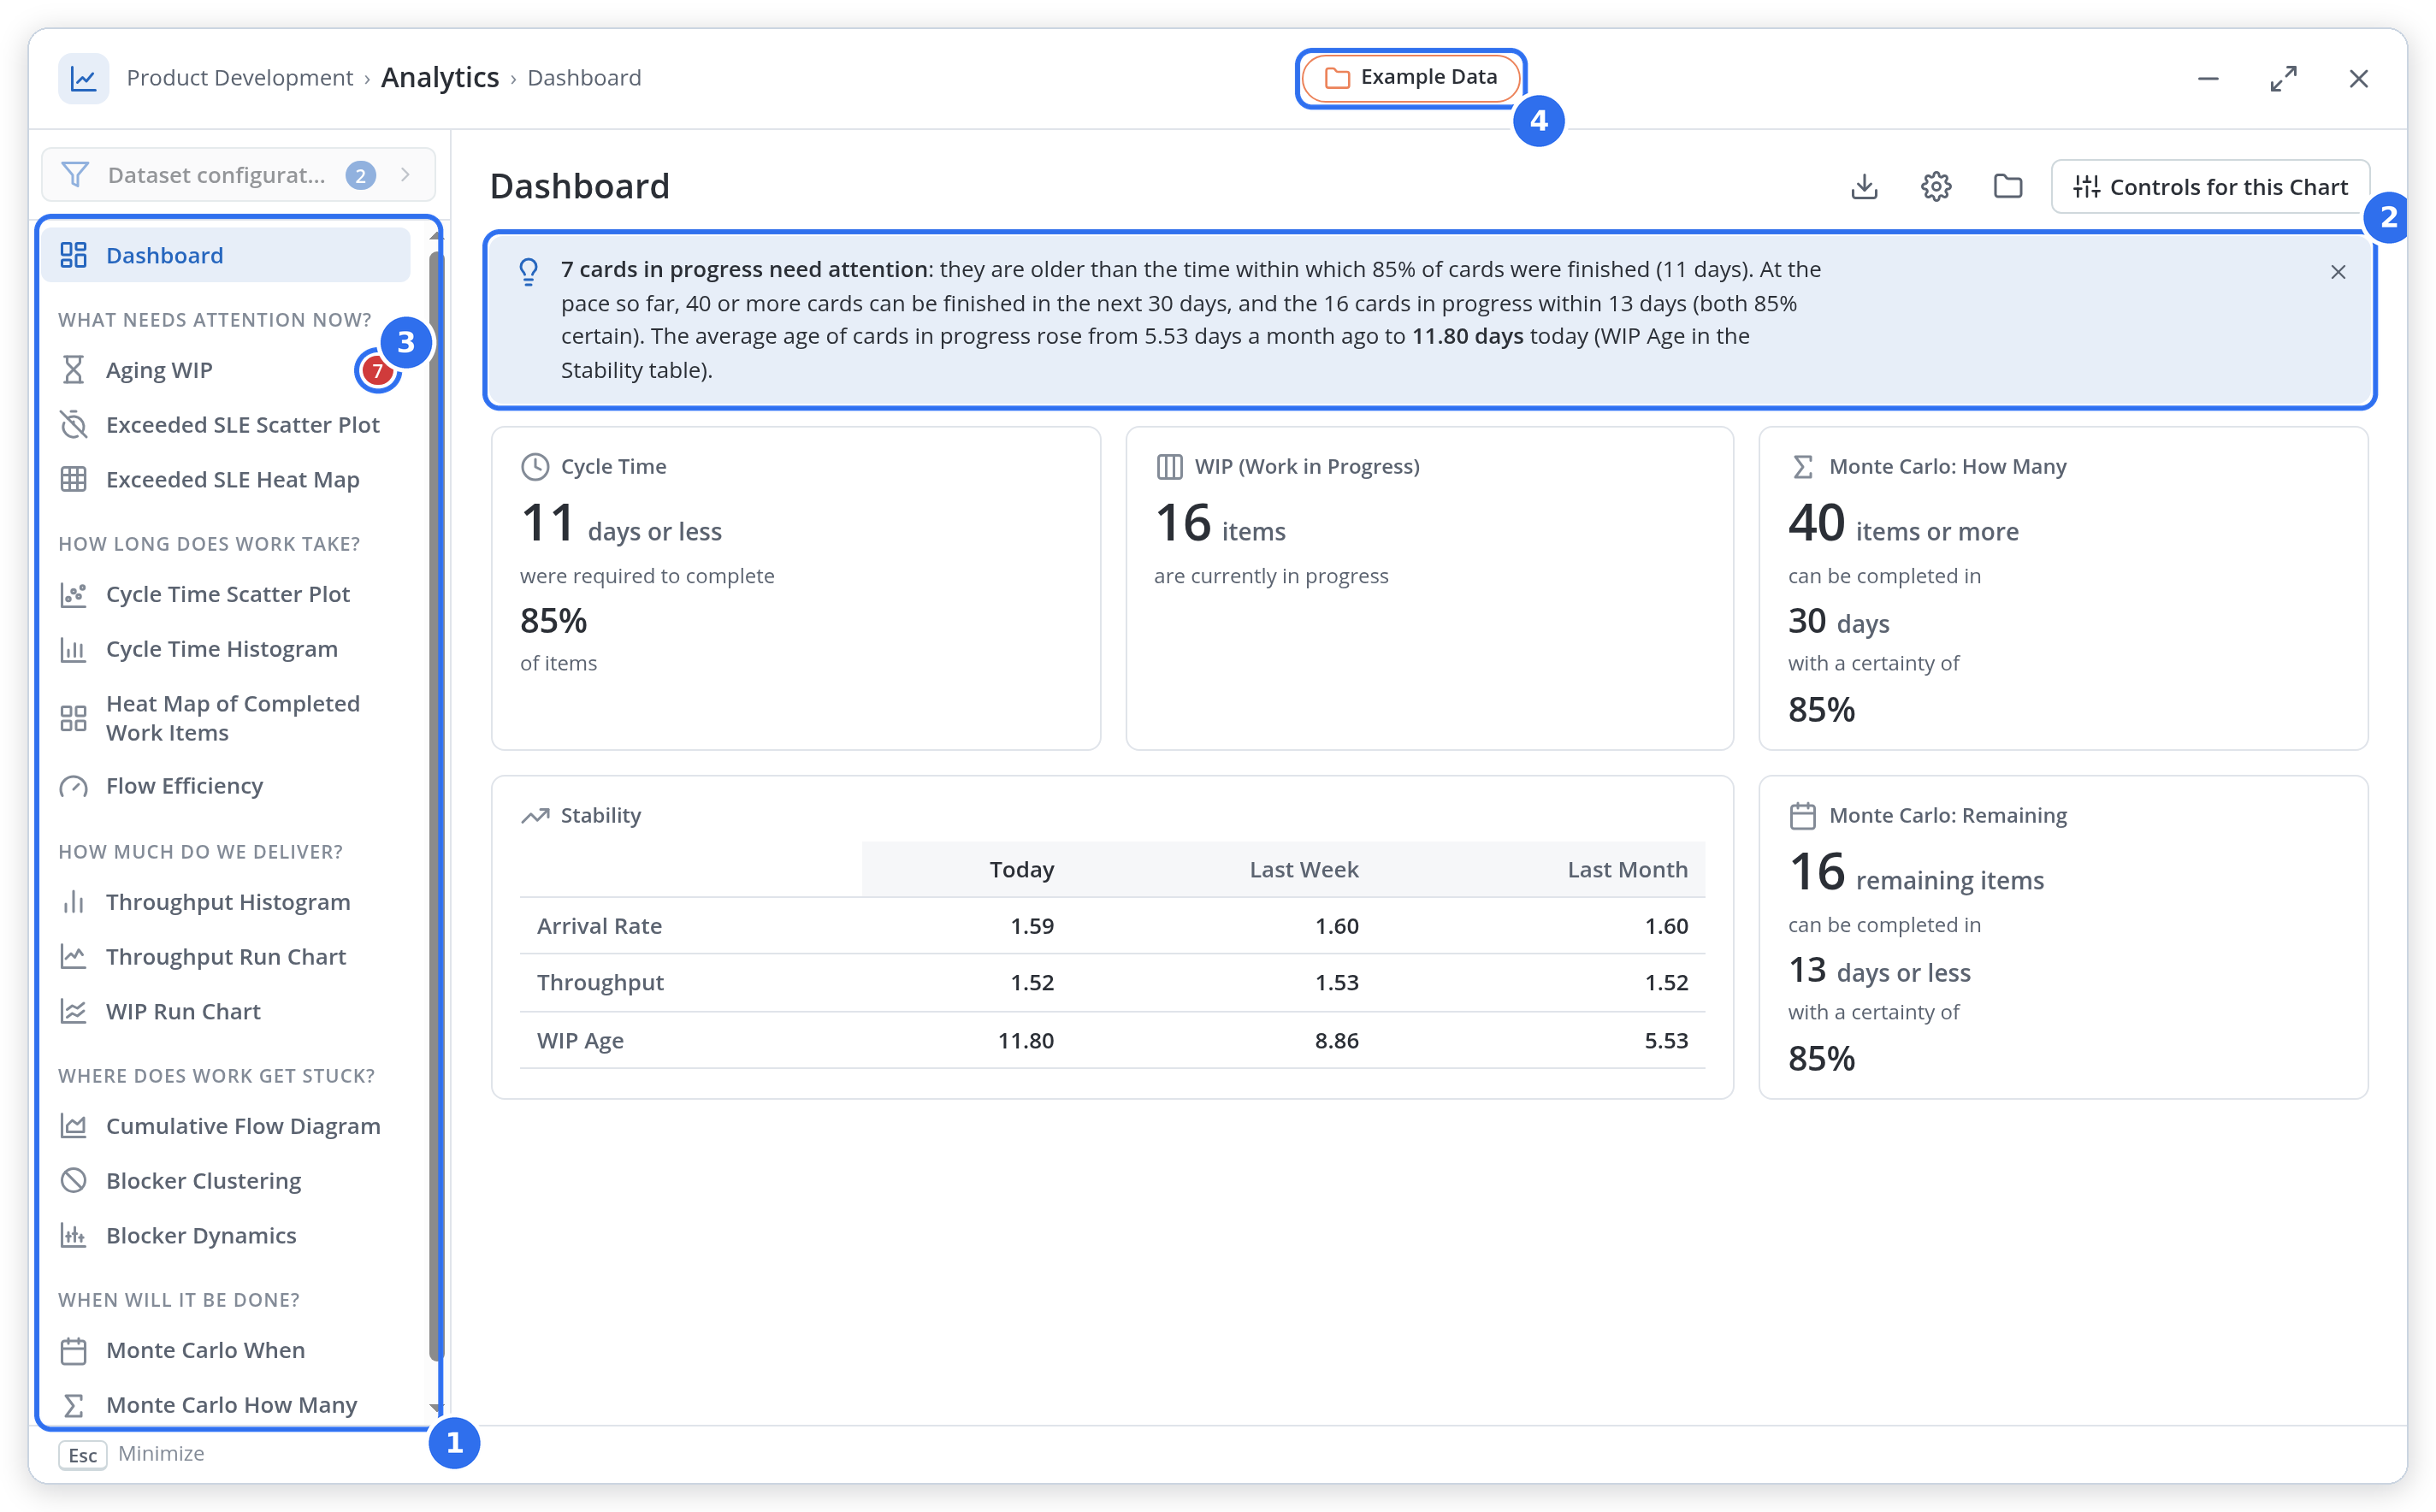Screen dimensions: 2436x1512
Task: Click the Esc Minimize key button
Action: 82,1455
